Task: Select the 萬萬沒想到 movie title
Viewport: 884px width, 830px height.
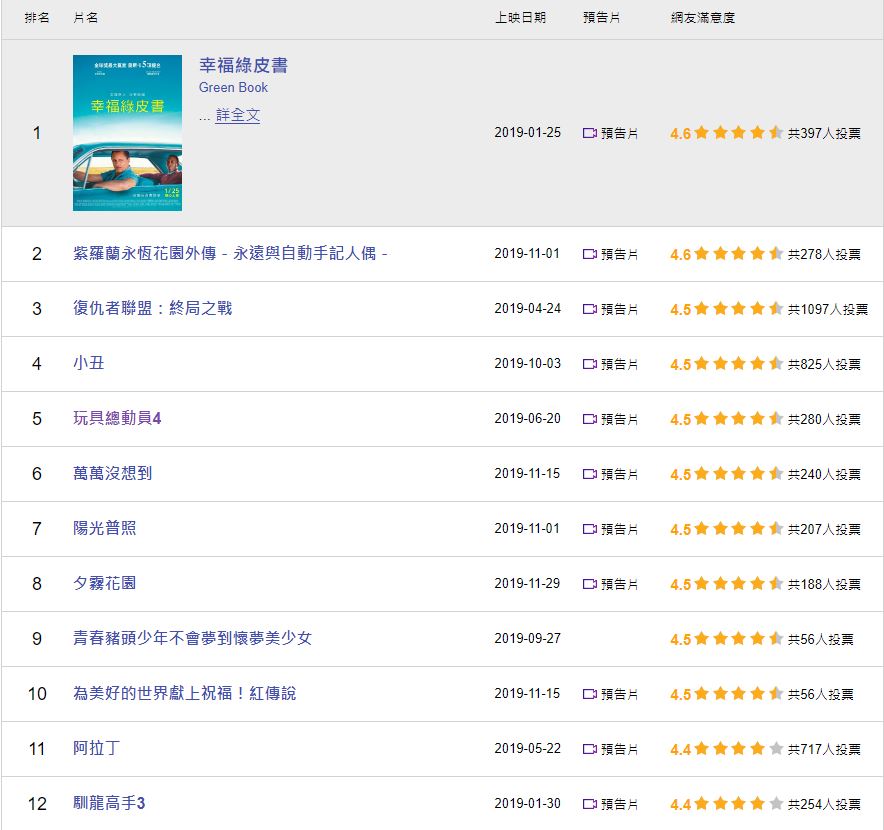Action: coord(112,473)
